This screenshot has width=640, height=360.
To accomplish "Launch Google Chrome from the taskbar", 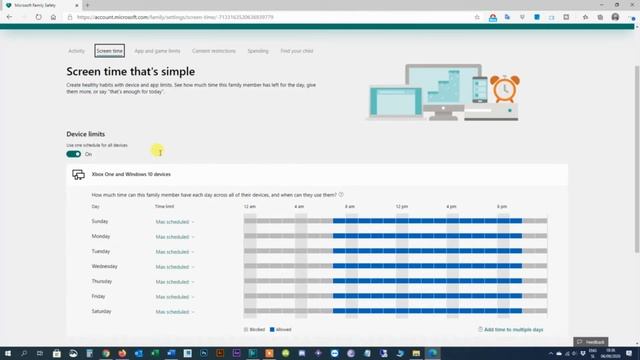I will (x=106, y=353).
